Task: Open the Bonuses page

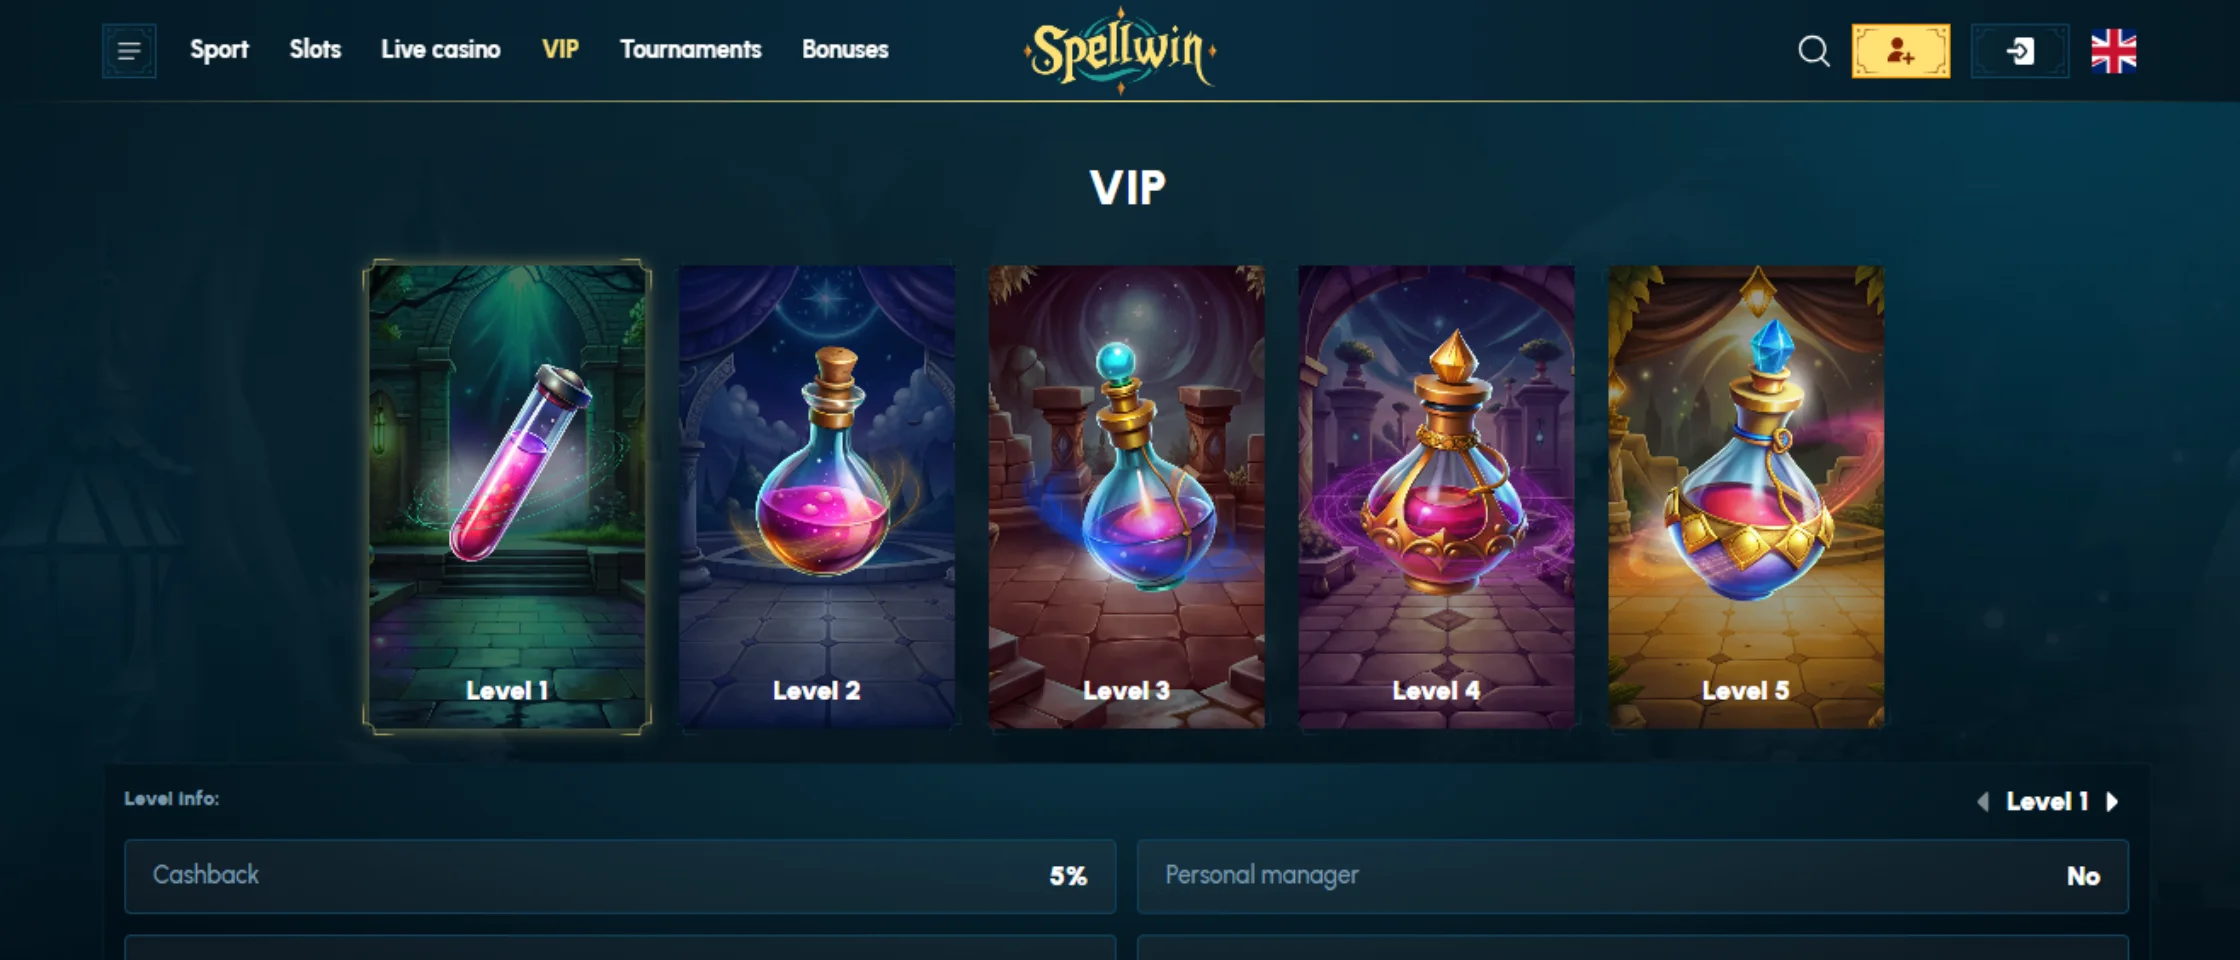Action: pos(845,49)
